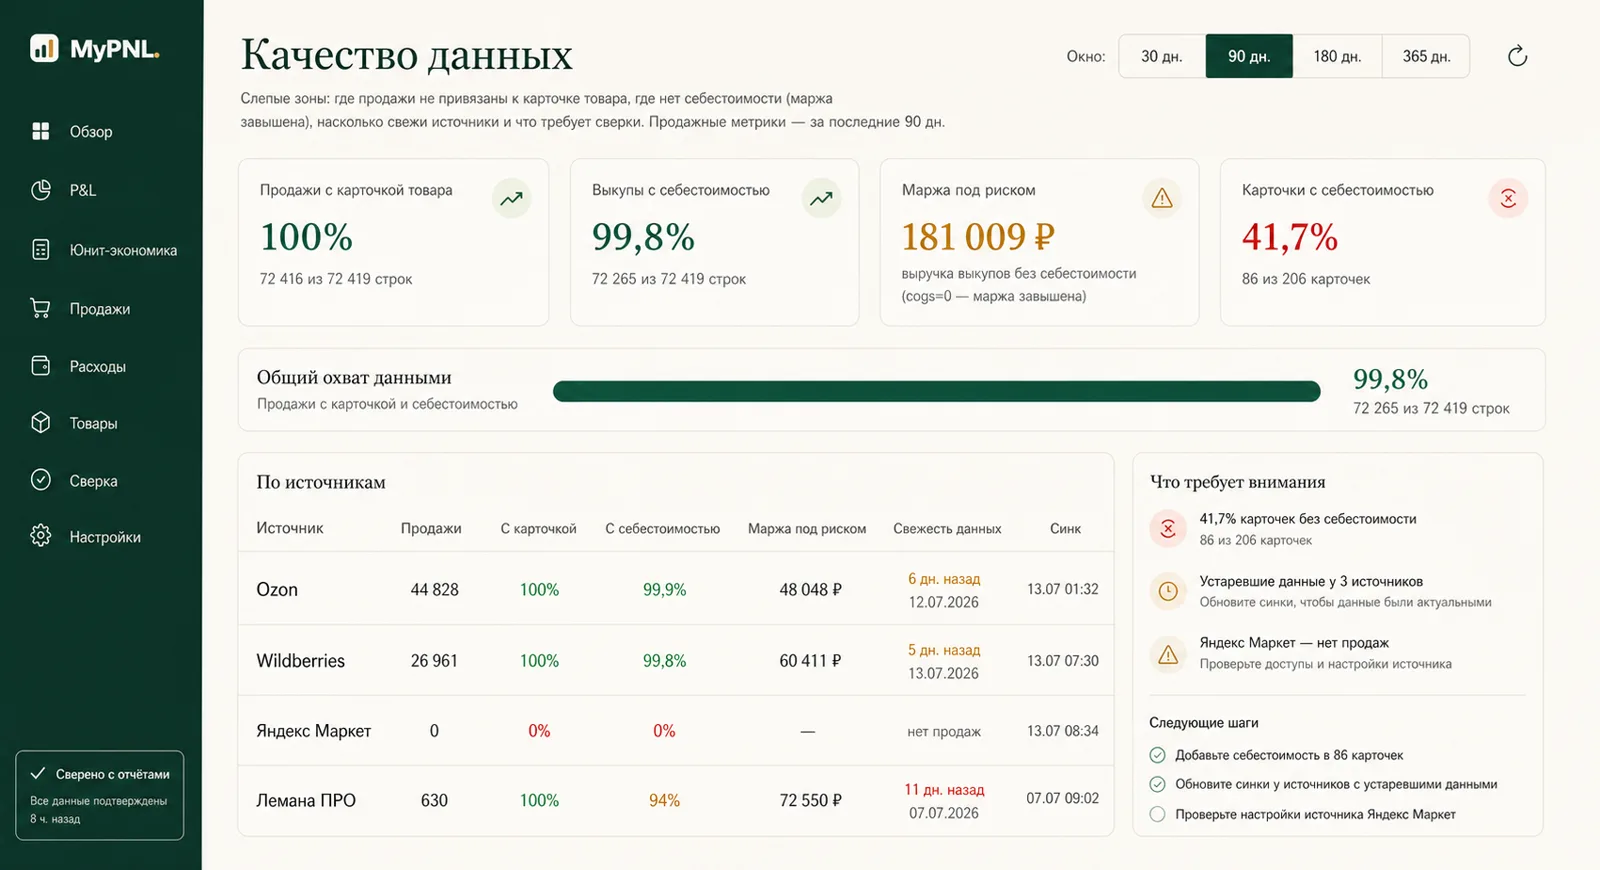This screenshot has width=1600, height=870.
Task: Click Лемана ПРО margin at risk 72 550 ₽
Action: pos(810,800)
